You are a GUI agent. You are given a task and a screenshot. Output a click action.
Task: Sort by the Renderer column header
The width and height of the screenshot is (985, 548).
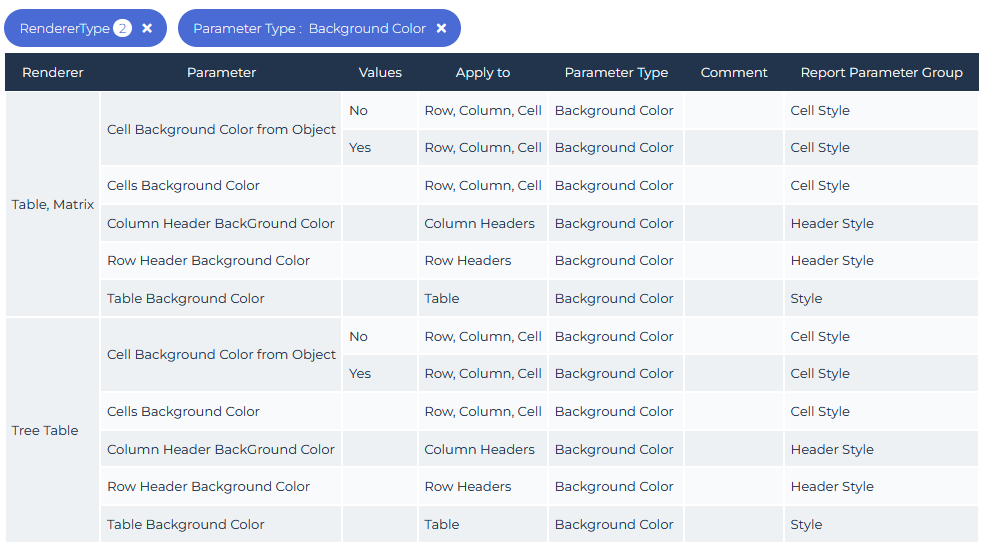[52, 72]
